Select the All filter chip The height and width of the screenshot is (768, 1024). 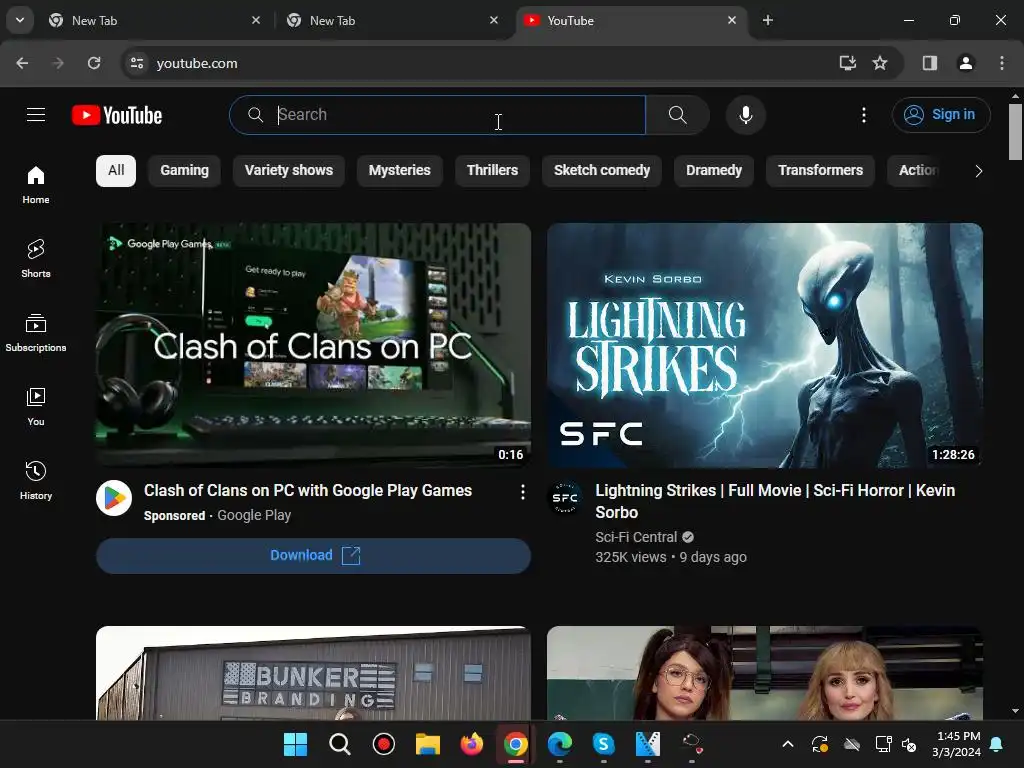116,170
